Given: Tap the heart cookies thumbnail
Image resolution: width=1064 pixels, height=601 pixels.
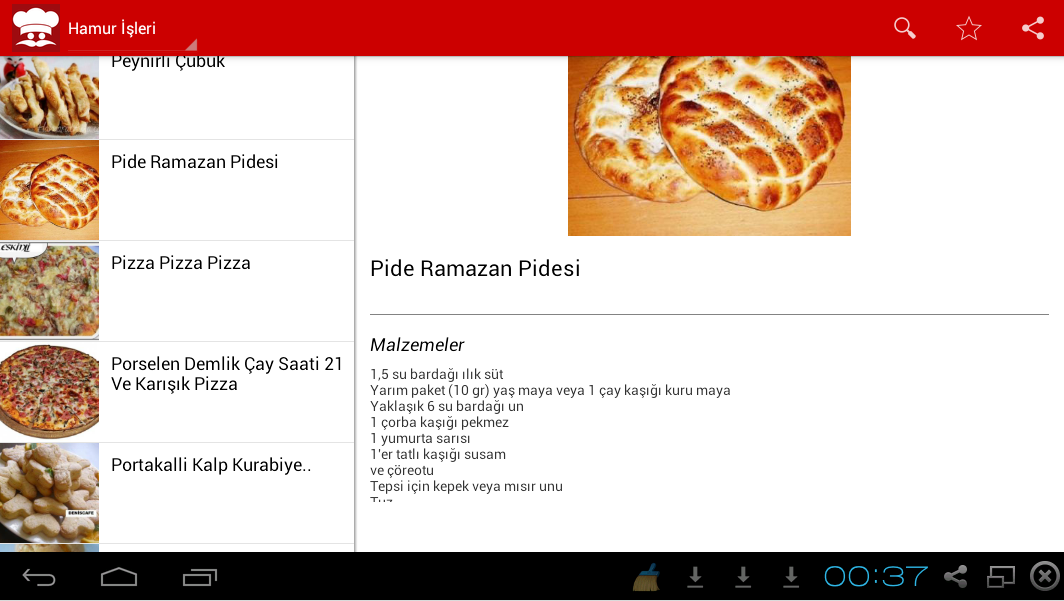Looking at the screenshot, I should [x=50, y=493].
